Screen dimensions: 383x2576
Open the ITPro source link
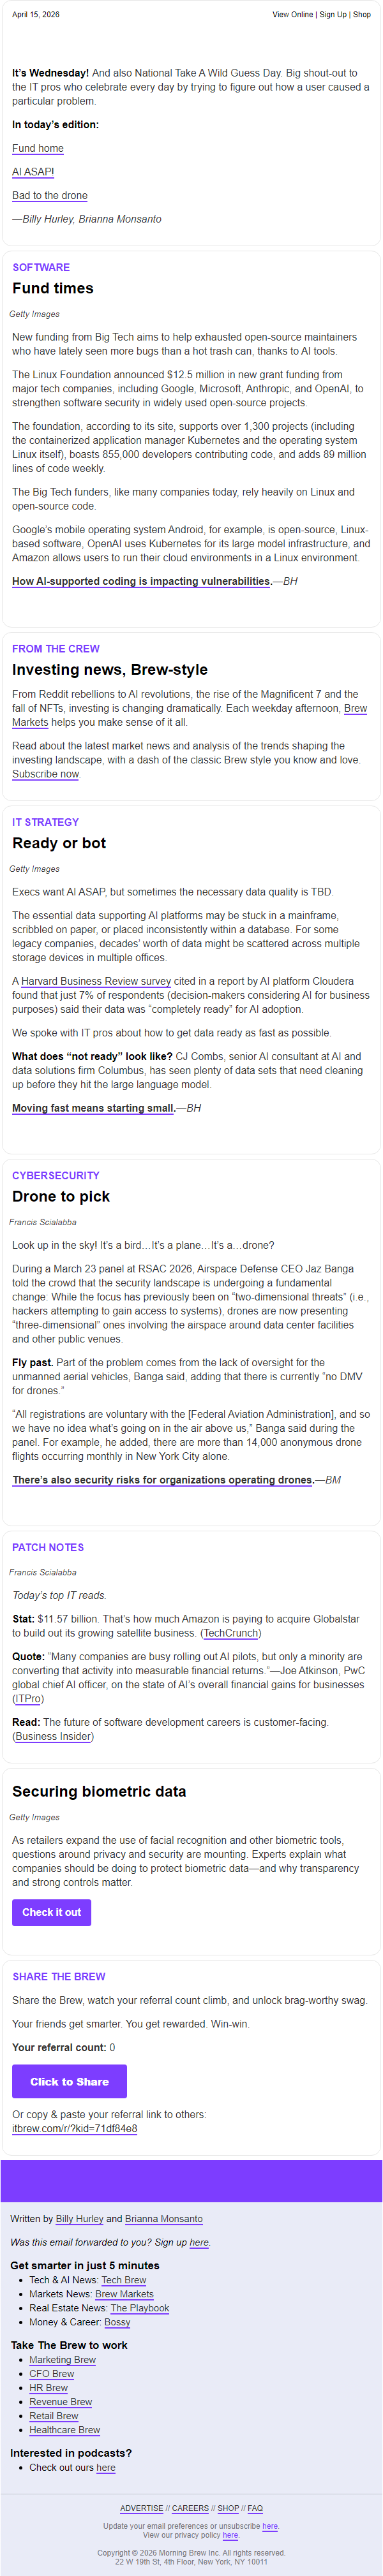(x=27, y=1699)
